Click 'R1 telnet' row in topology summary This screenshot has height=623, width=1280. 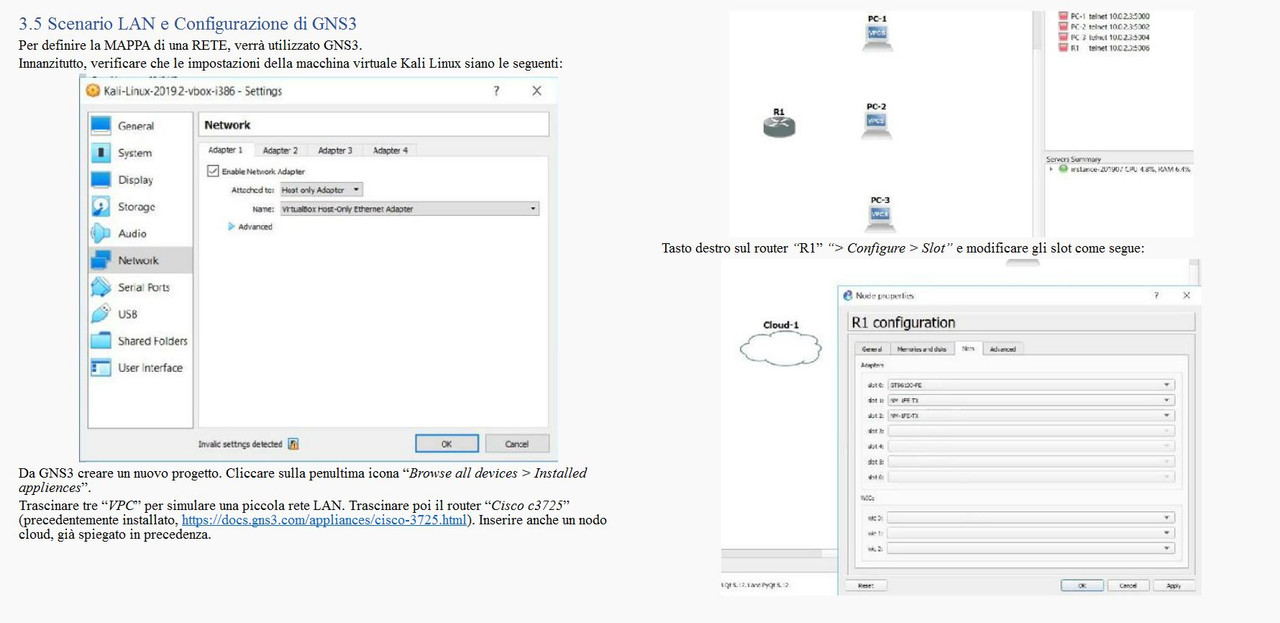tap(1110, 47)
